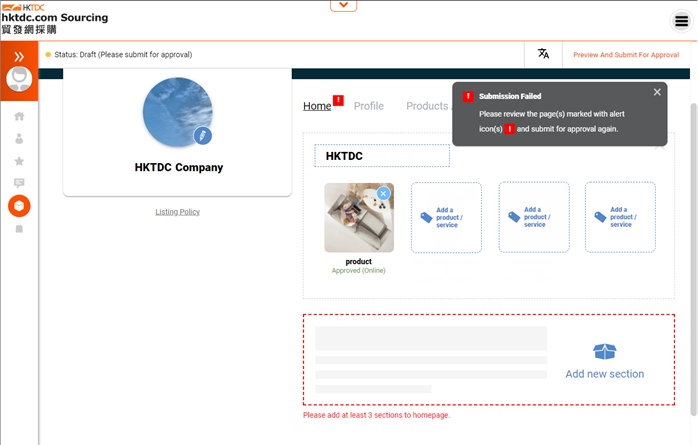Click the Status: Draft status text
Screen dimensions: 698x445
(x=123, y=55)
